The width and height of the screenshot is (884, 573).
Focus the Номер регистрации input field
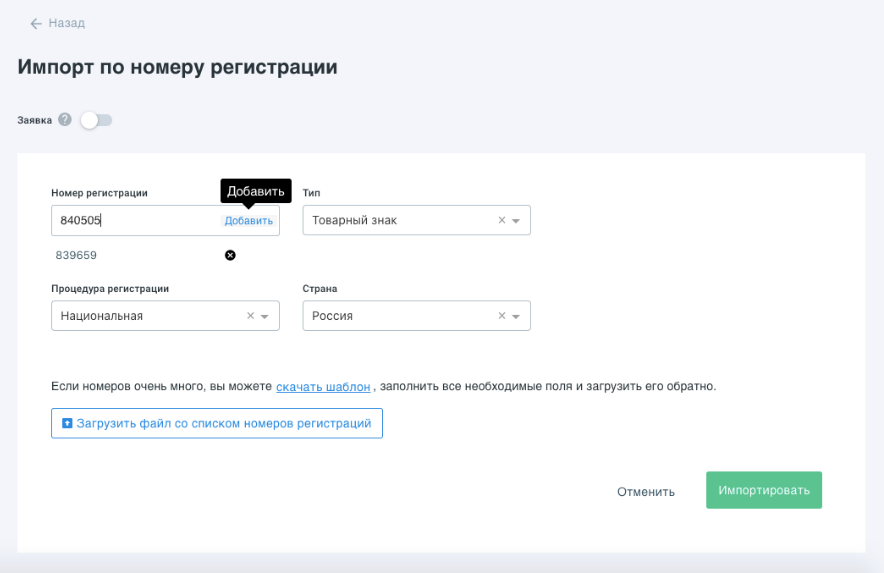point(135,221)
